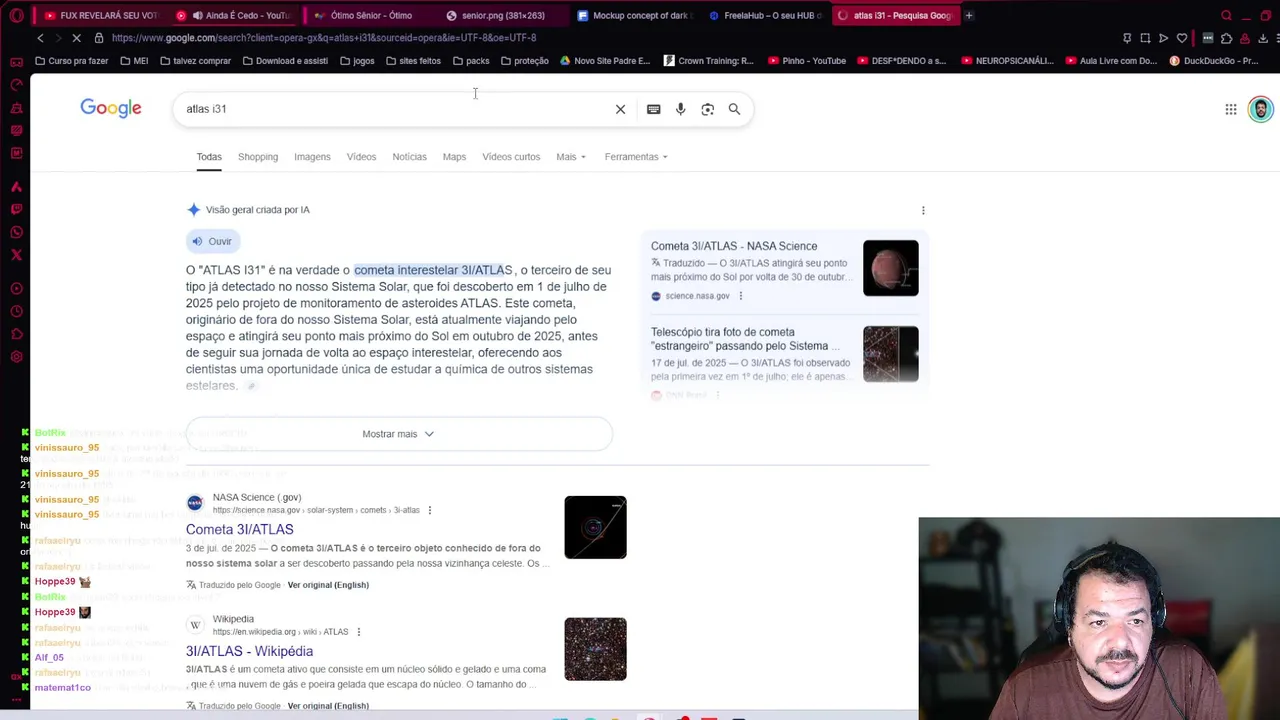Switch to the Maps results tab
Image resolution: width=1280 pixels, height=720 pixels.
(454, 157)
